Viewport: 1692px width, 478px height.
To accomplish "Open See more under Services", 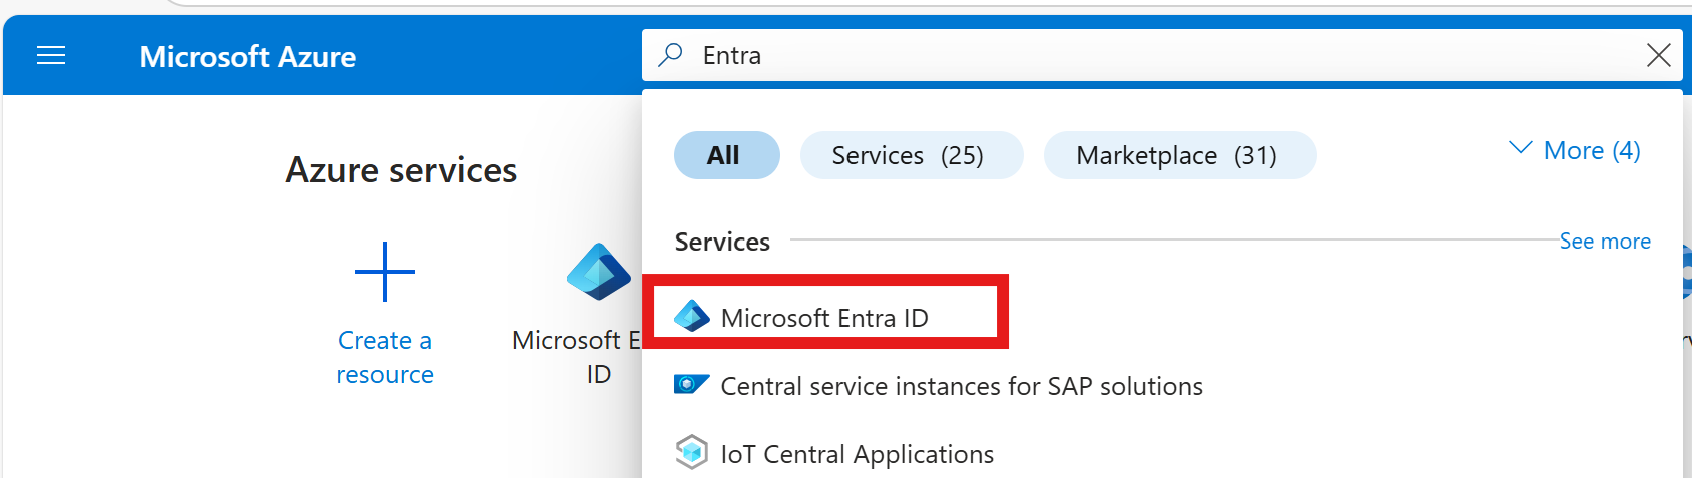I will click(1604, 241).
